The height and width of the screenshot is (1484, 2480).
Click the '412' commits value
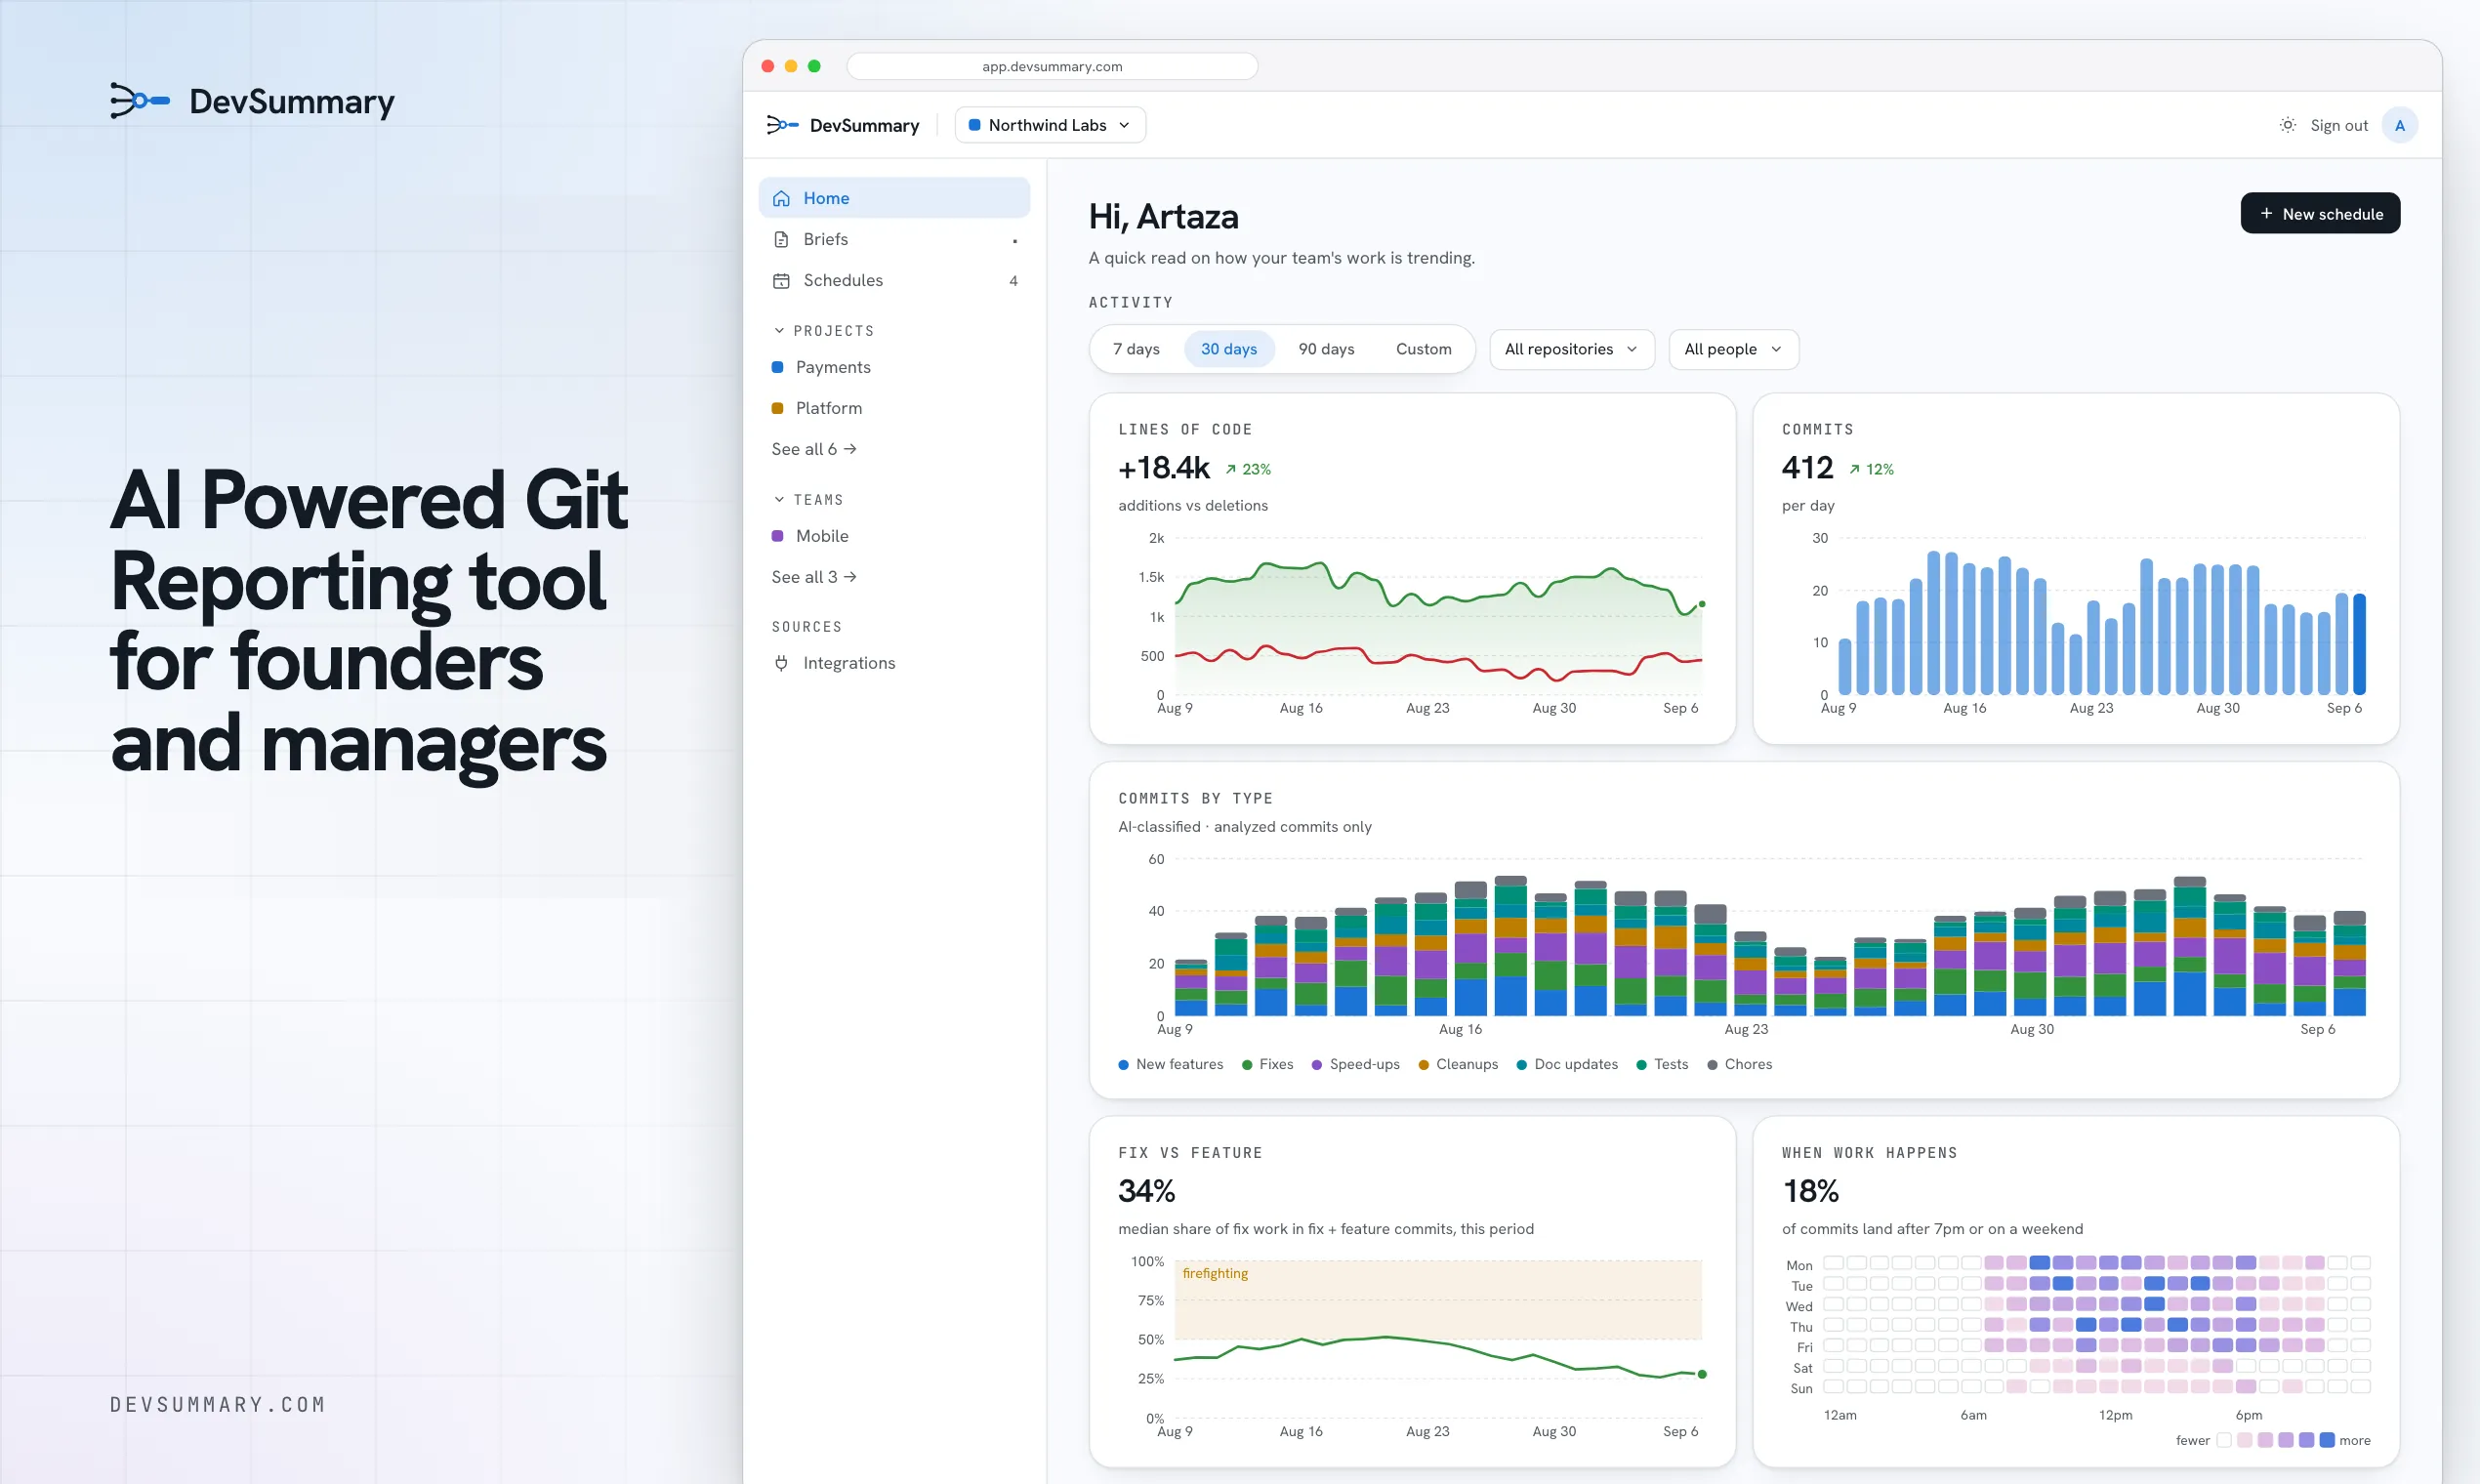click(1807, 467)
